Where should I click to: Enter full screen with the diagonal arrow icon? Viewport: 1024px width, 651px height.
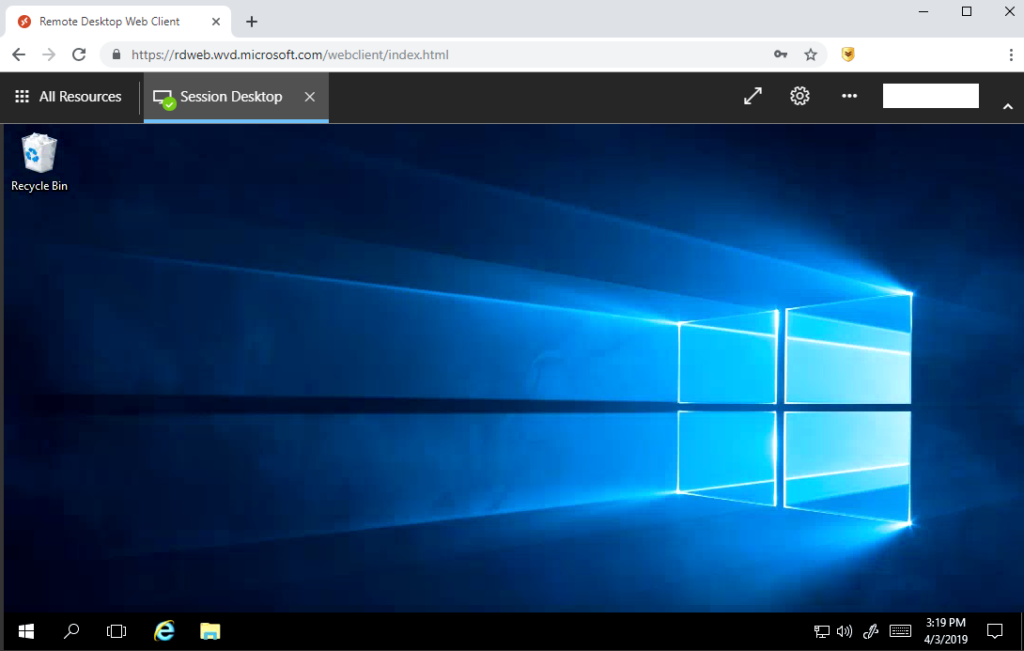(x=753, y=96)
